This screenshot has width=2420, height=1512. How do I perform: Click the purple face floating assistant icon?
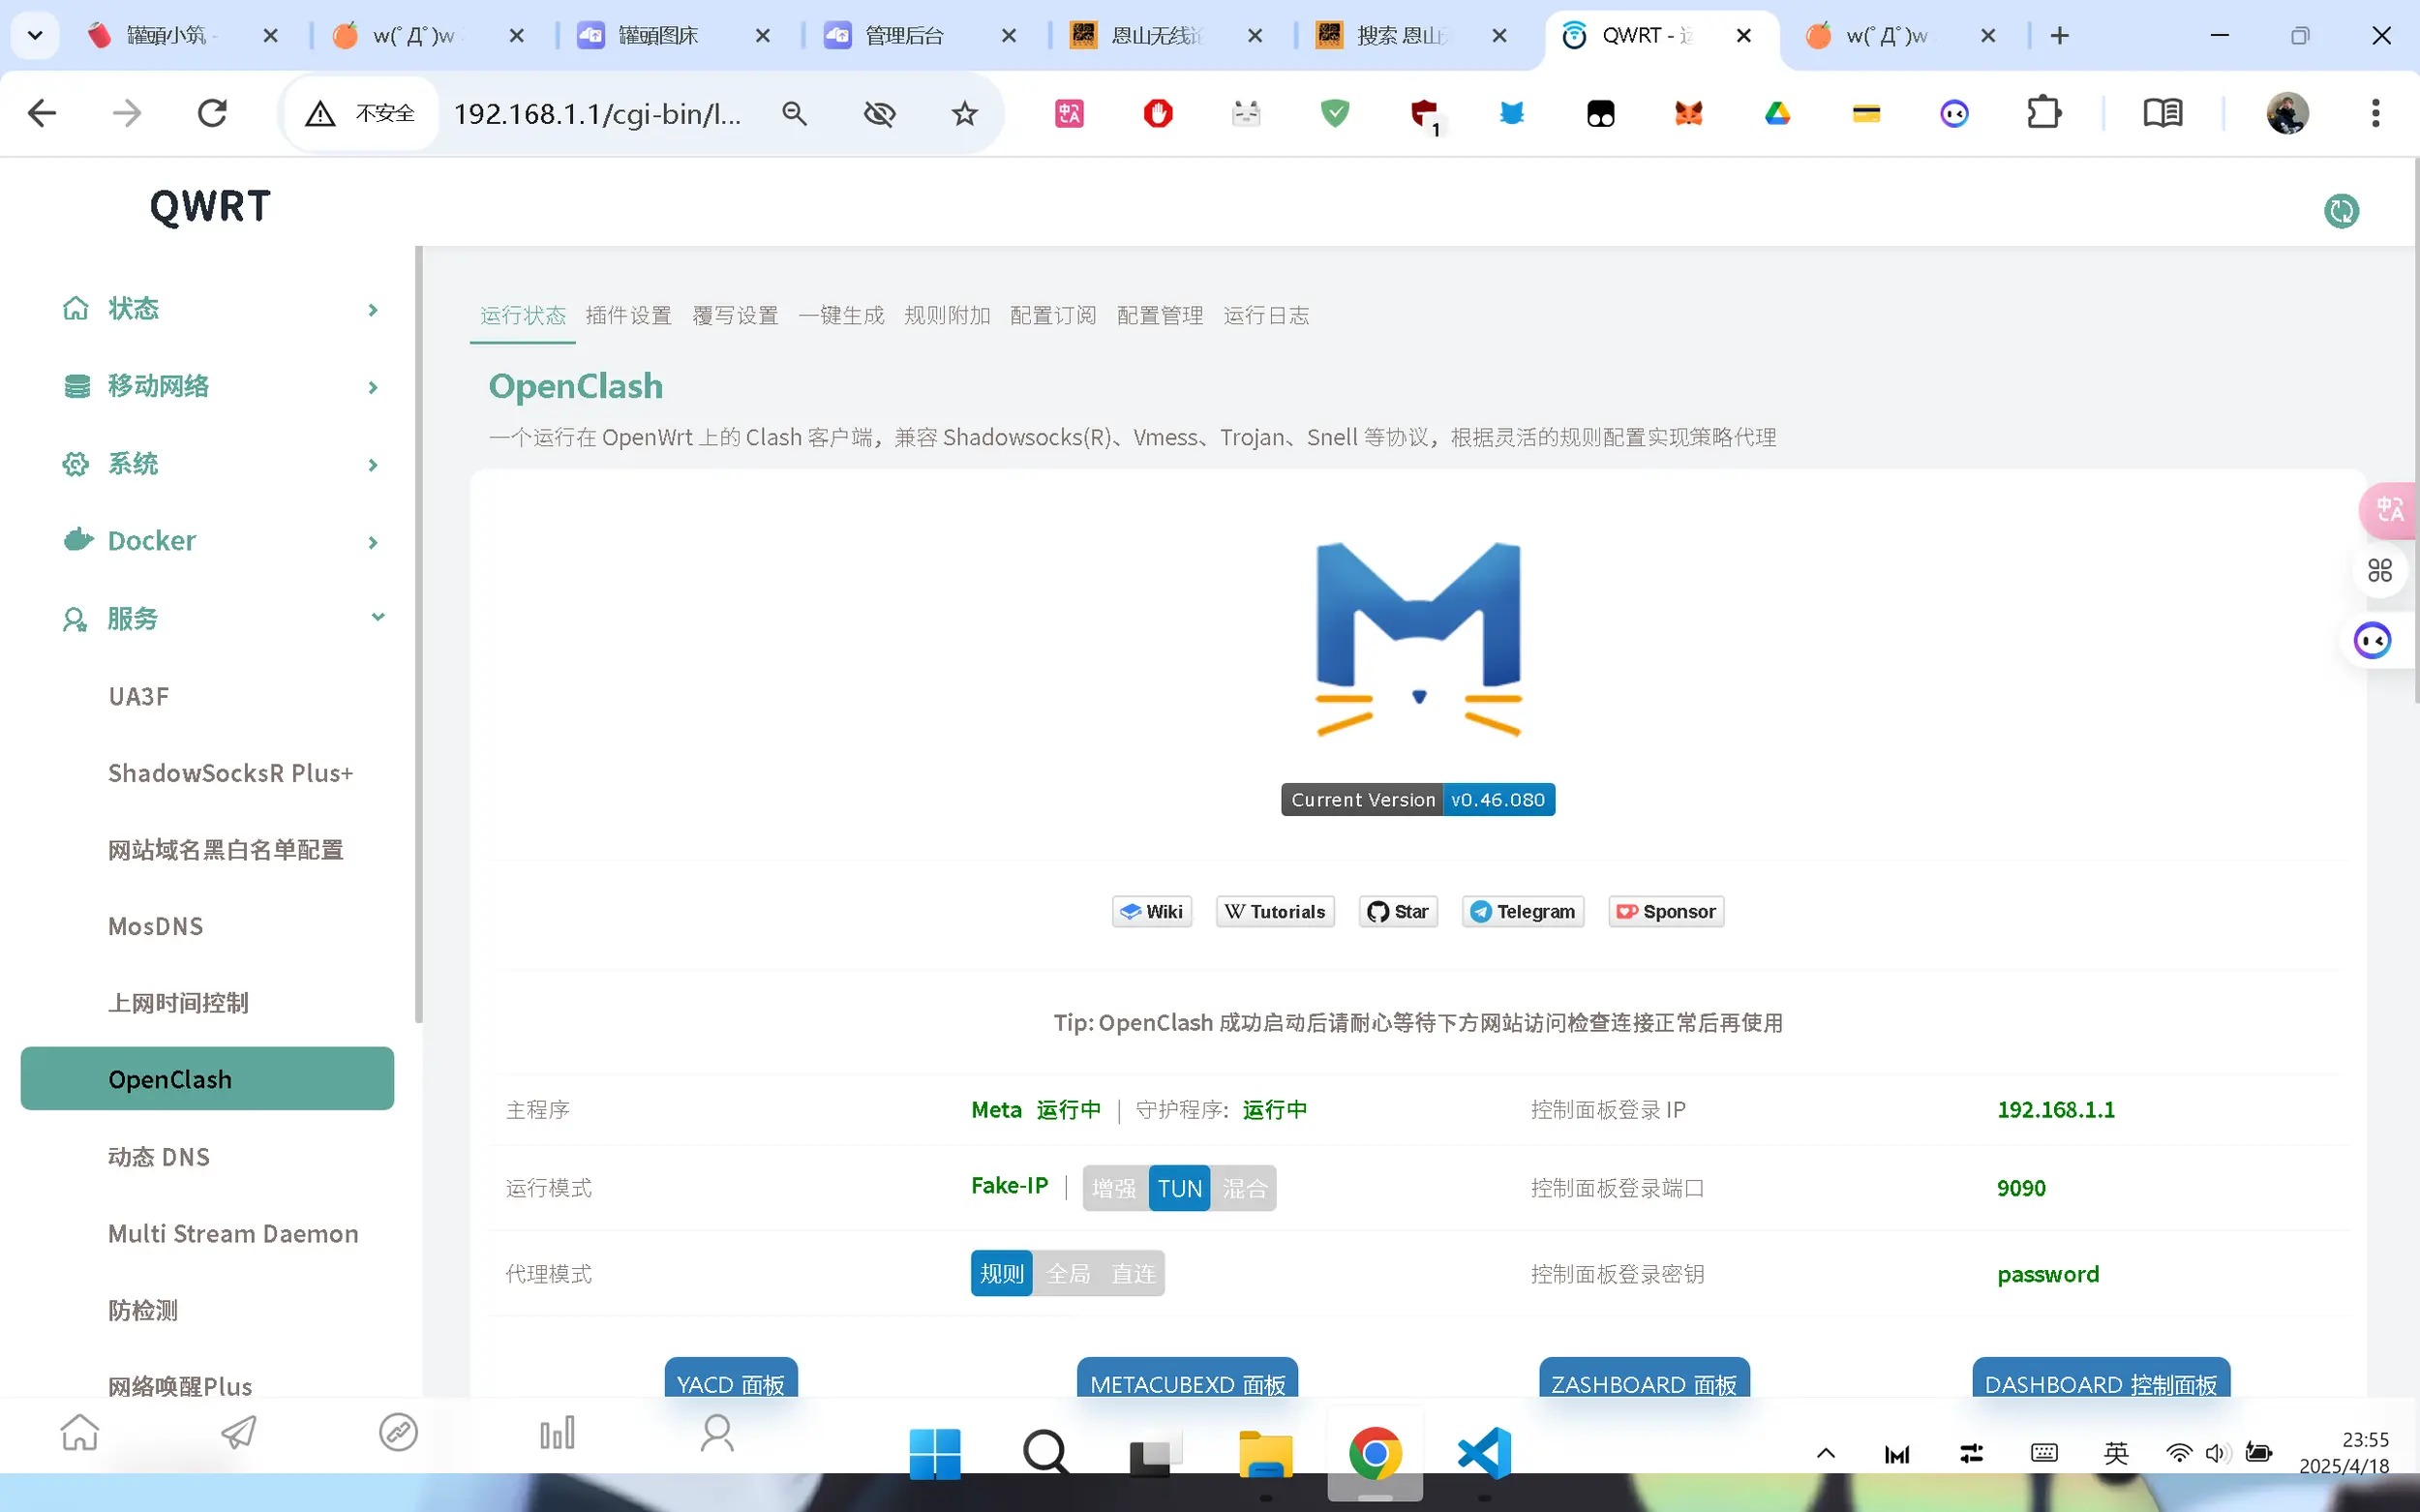pyautogui.click(x=2372, y=640)
